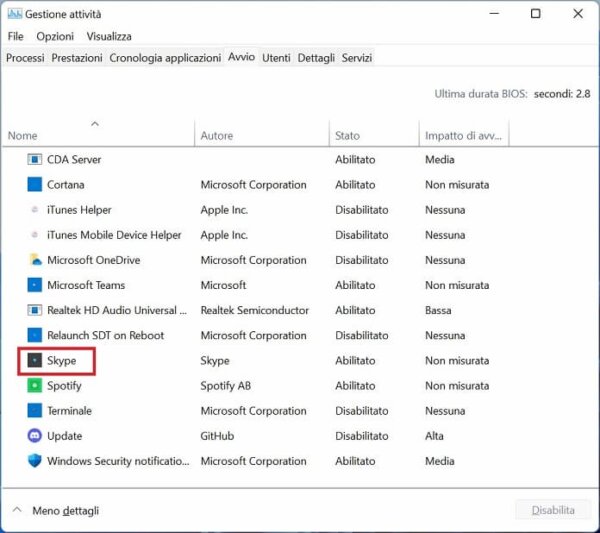Click the Task Manager title bar icon

coord(15,14)
